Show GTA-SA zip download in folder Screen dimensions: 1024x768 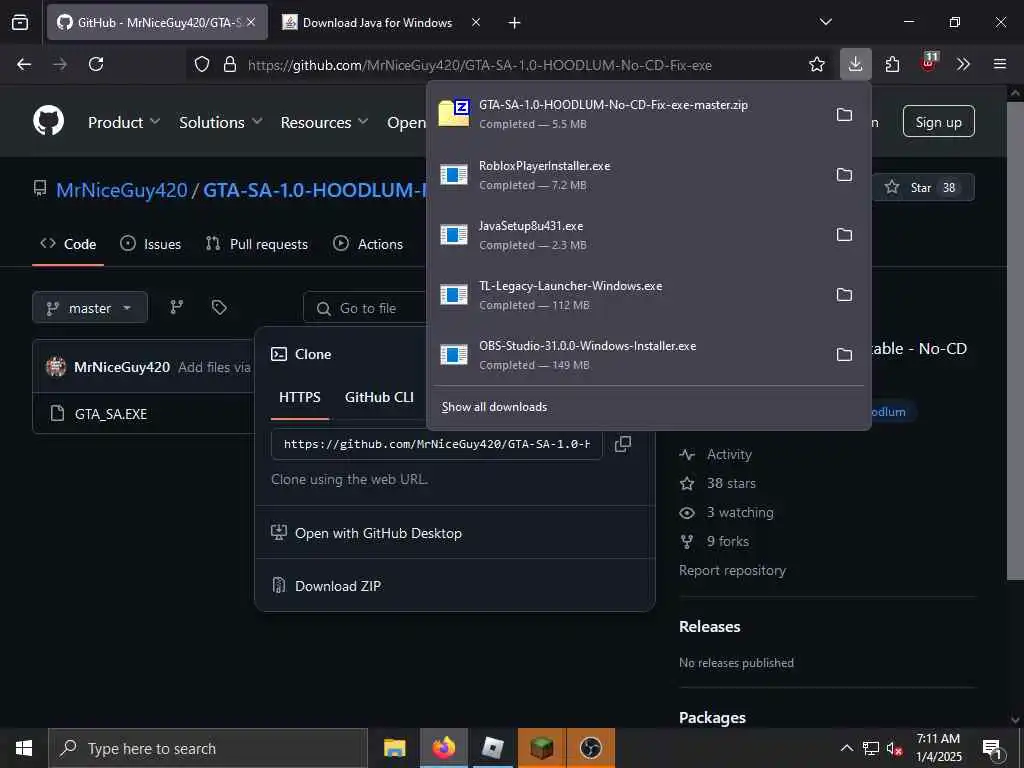click(844, 114)
